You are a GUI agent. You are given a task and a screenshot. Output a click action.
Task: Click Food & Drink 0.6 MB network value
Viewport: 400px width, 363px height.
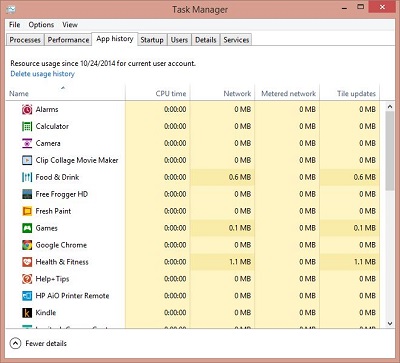pyautogui.click(x=240, y=177)
